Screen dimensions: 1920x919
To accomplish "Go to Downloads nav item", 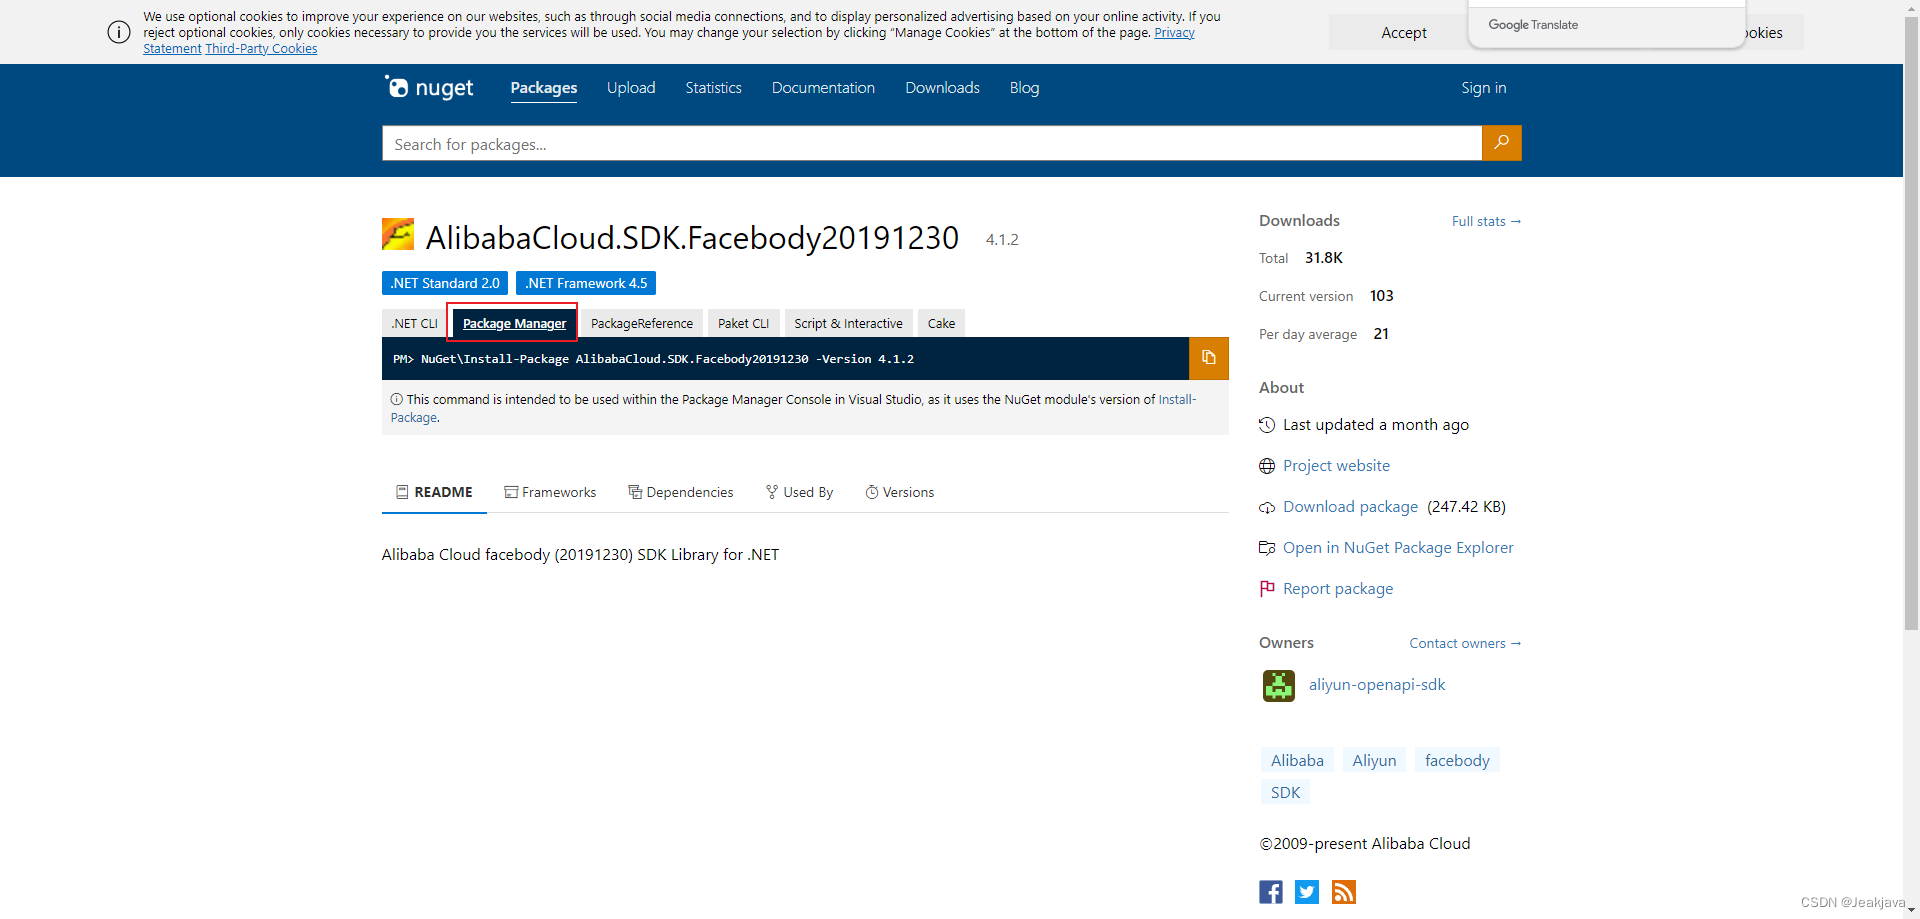I will (942, 88).
